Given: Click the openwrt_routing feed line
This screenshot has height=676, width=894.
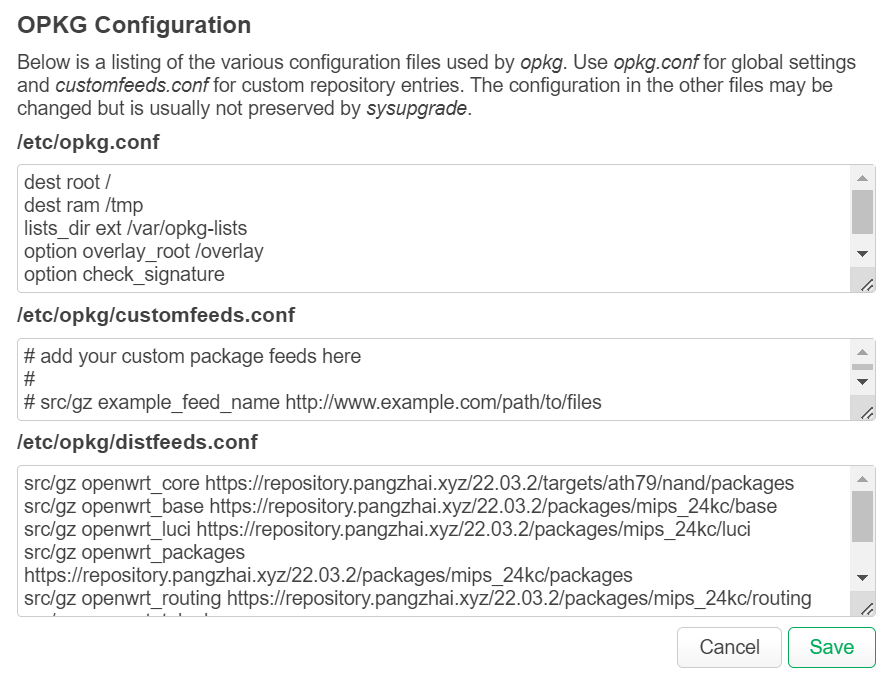Looking at the screenshot, I should pyautogui.click(x=417, y=598).
